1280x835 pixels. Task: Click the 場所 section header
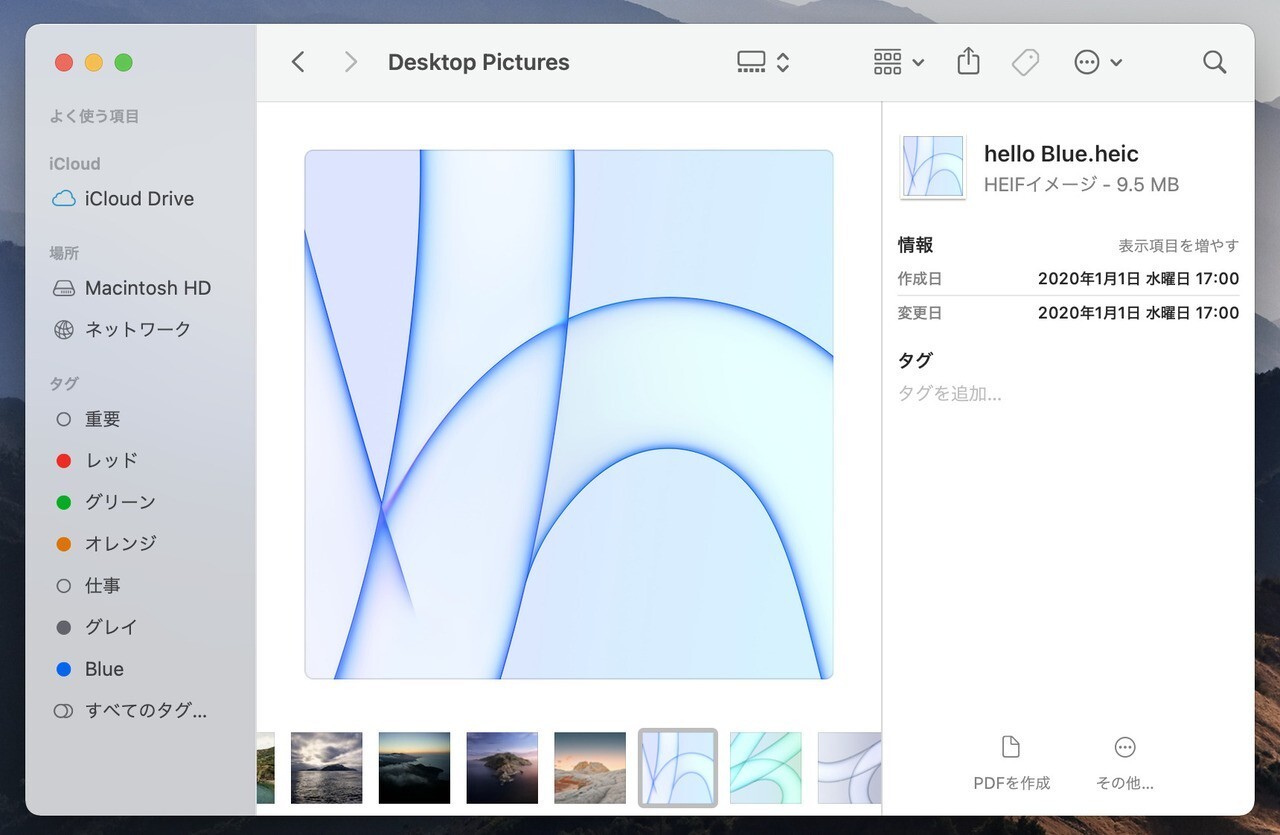click(x=64, y=254)
